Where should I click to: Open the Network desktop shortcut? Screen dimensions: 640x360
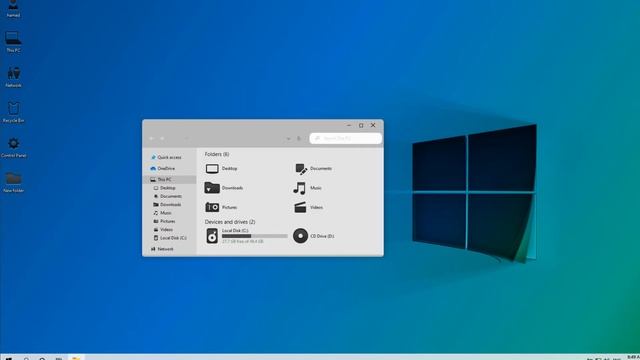click(13, 77)
